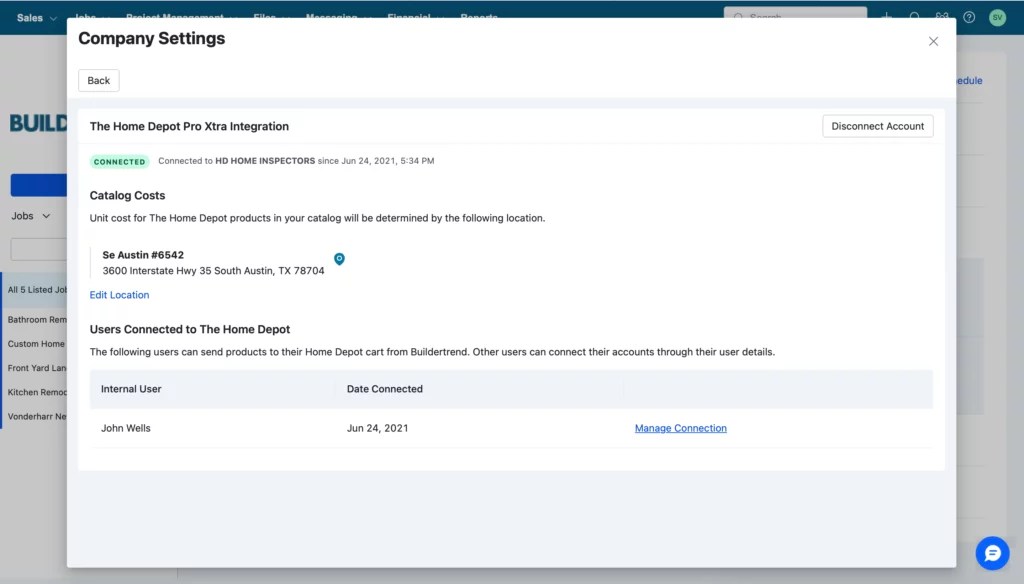Select the Custom Home job in sidebar
Image resolution: width=1024 pixels, height=584 pixels.
tap(37, 344)
